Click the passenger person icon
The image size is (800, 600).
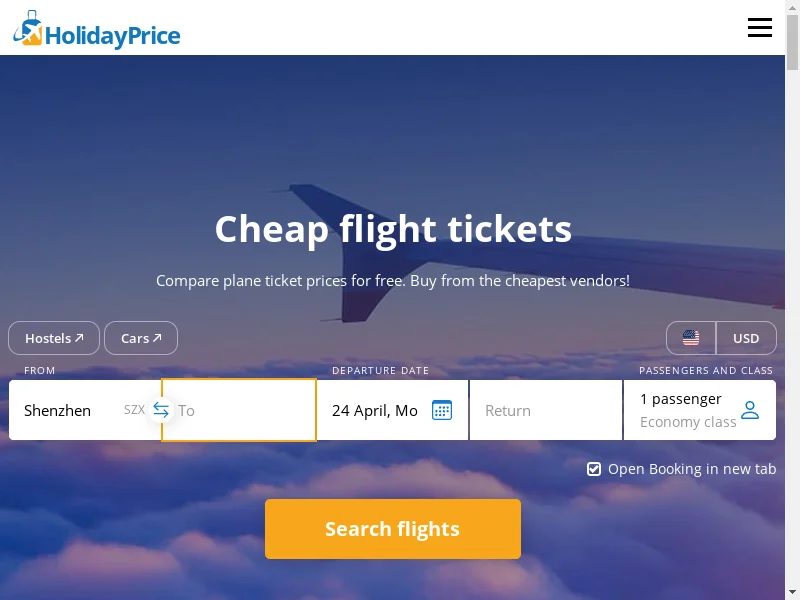[750, 410]
